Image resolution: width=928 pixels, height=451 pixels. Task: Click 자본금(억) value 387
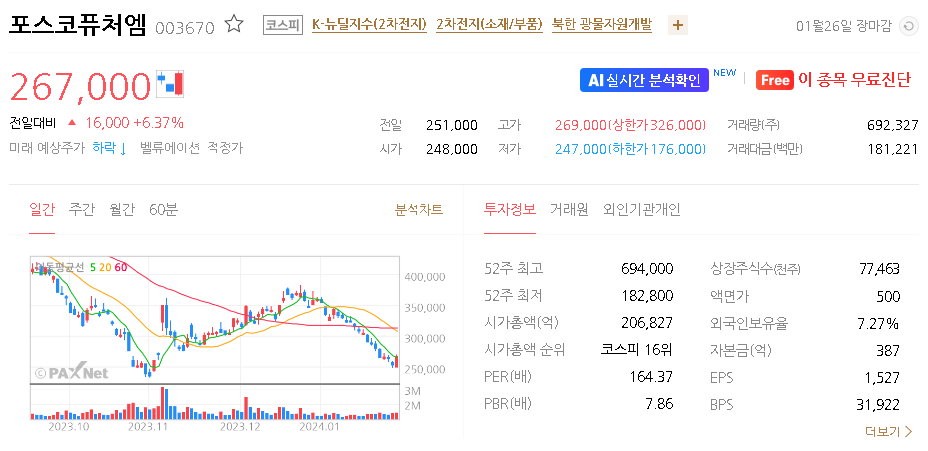[x=888, y=350]
